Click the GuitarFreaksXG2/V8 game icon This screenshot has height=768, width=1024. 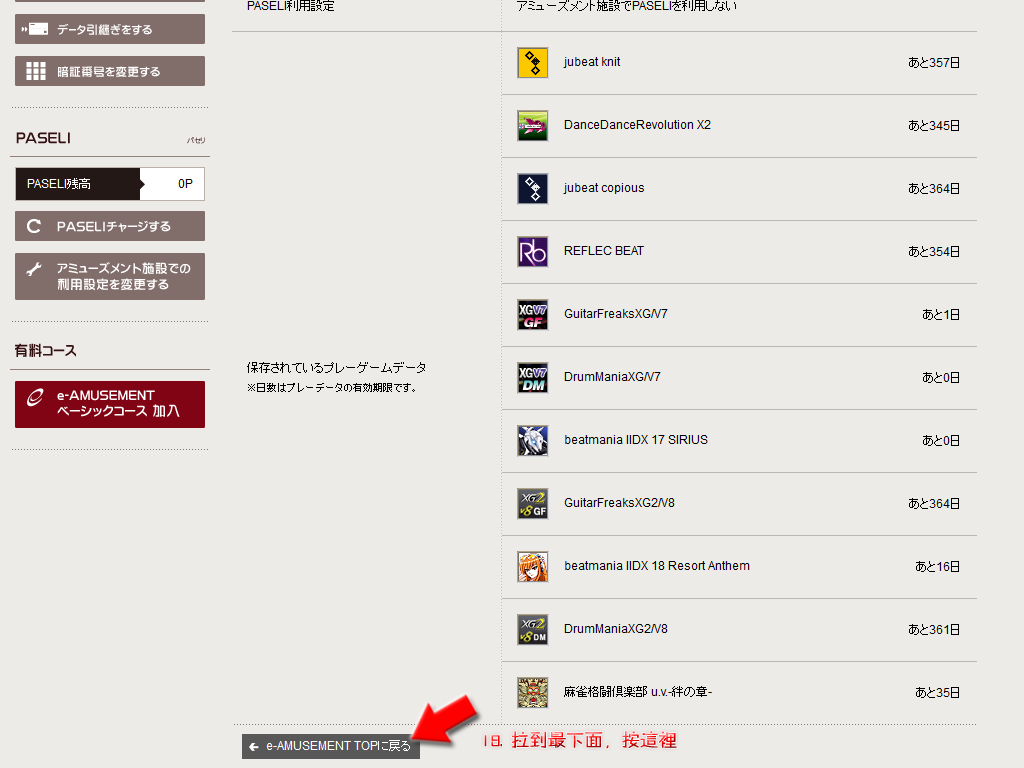[x=532, y=504]
